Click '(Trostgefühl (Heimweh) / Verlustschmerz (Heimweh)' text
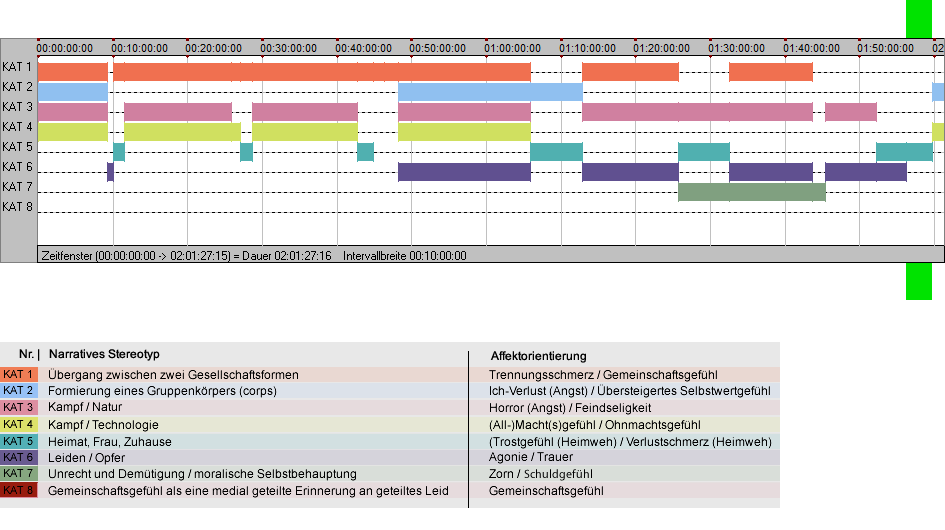Image resolution: width=945 pixels, height=530 pixels. [630, 441]
